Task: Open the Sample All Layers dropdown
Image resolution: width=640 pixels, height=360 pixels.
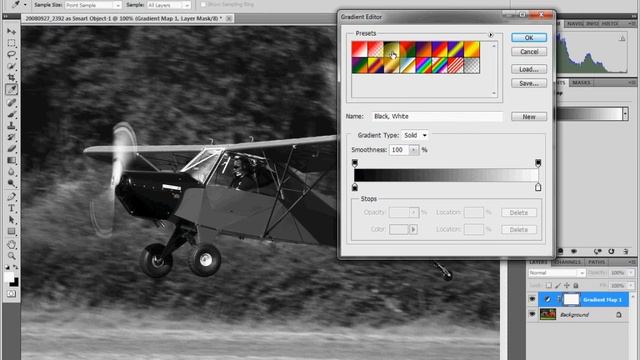Action: click(169, 5)
